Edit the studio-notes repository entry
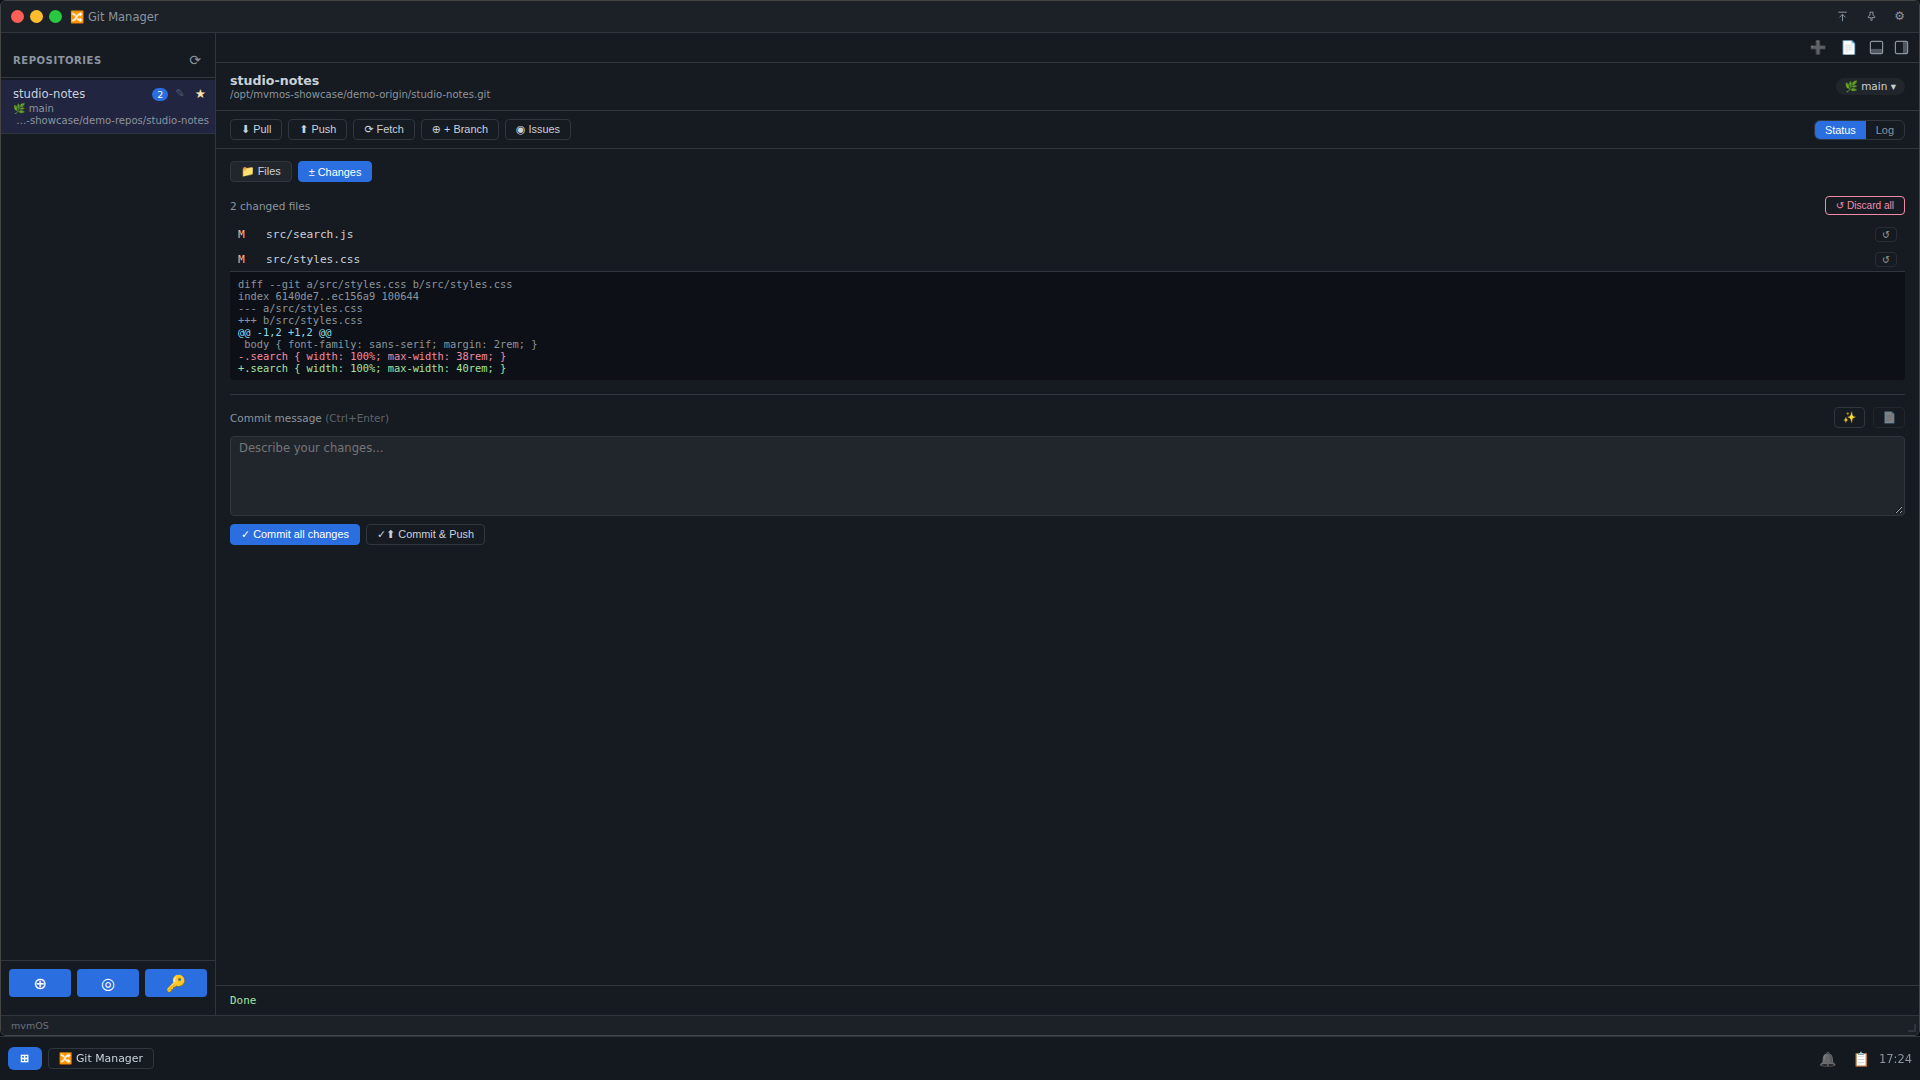The height and width of the screenshot is (1080, 1920). [180, 94]
